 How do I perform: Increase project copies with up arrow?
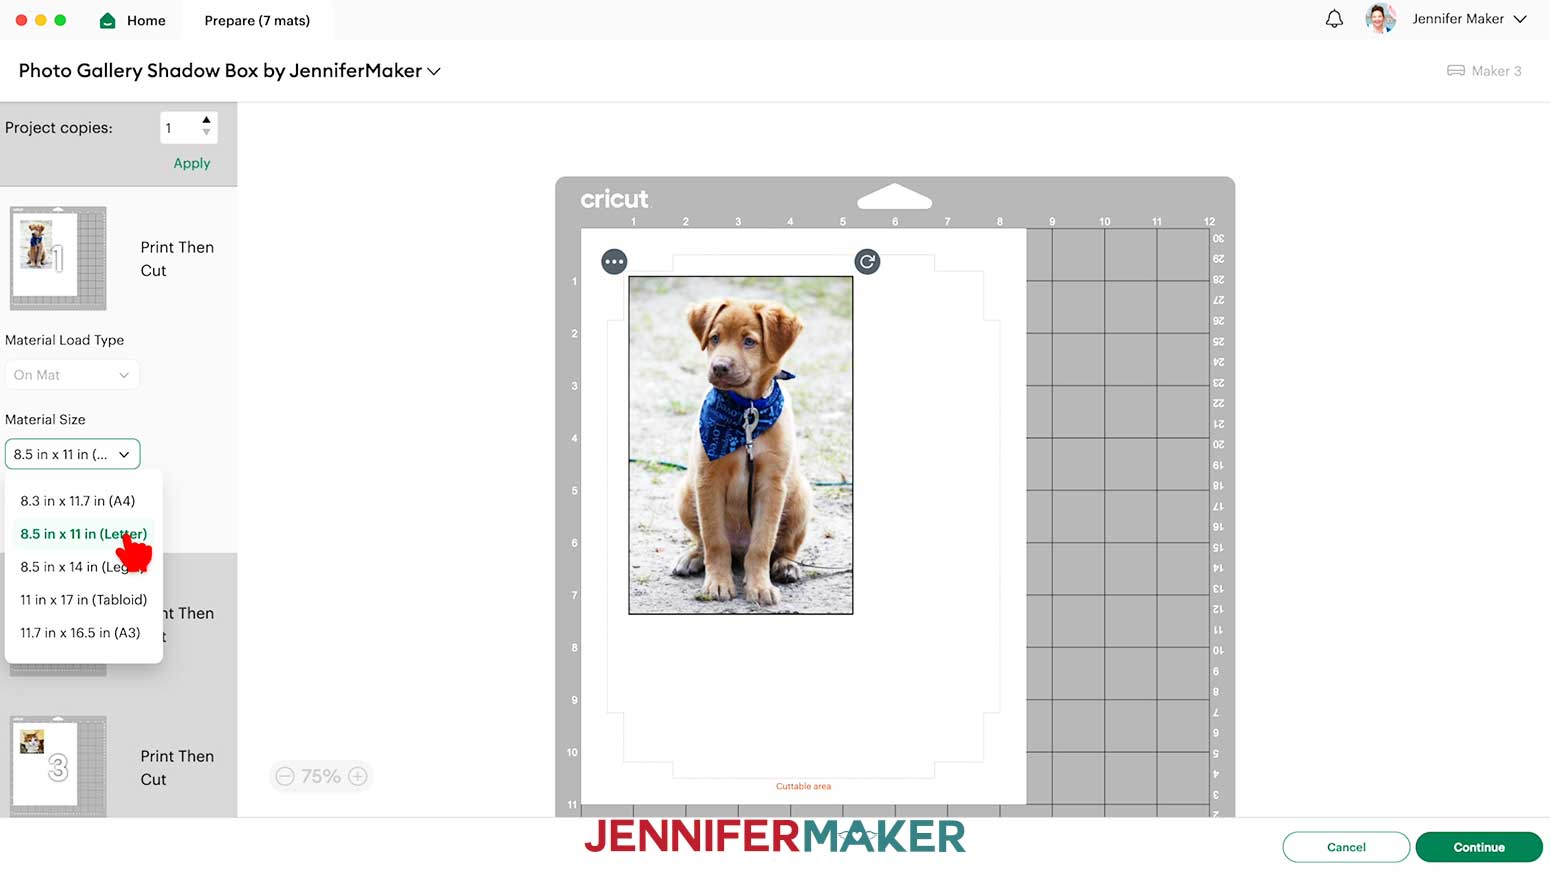(207, 120)
